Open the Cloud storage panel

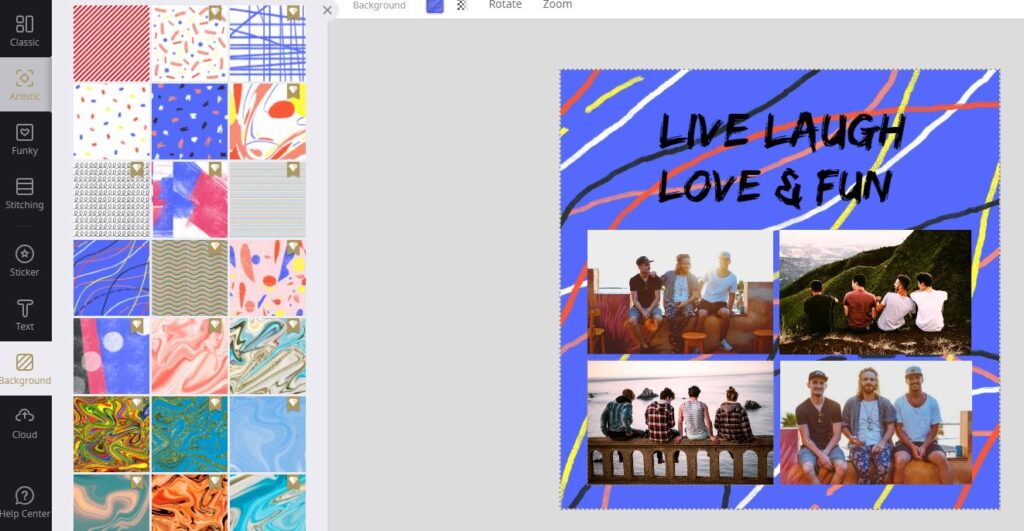coord(25,422)
